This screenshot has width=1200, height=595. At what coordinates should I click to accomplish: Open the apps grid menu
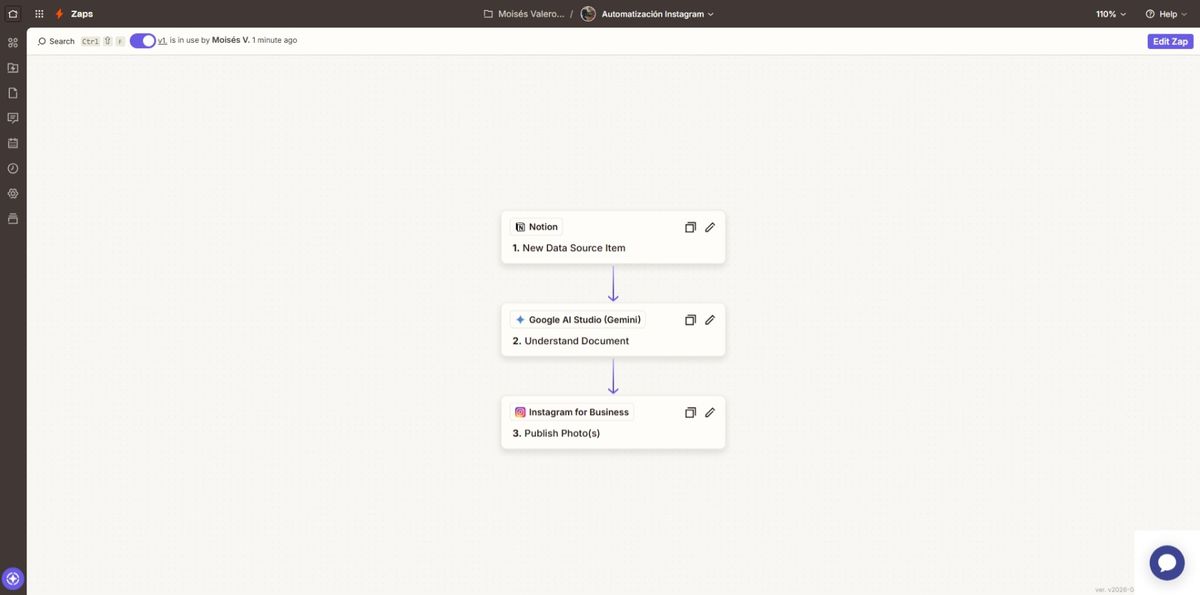(39, 14)
